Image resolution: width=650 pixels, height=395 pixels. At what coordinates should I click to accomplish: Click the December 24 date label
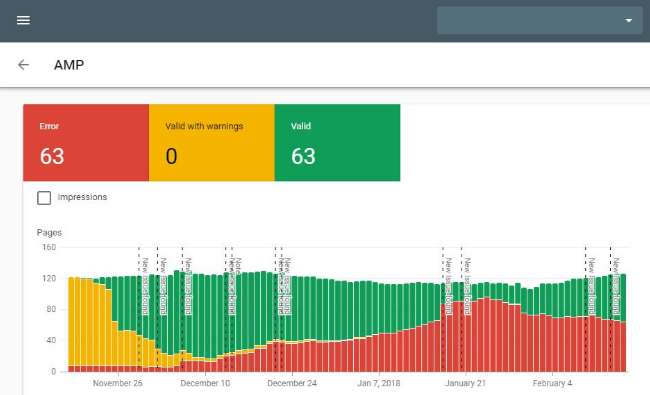[292, 383]
